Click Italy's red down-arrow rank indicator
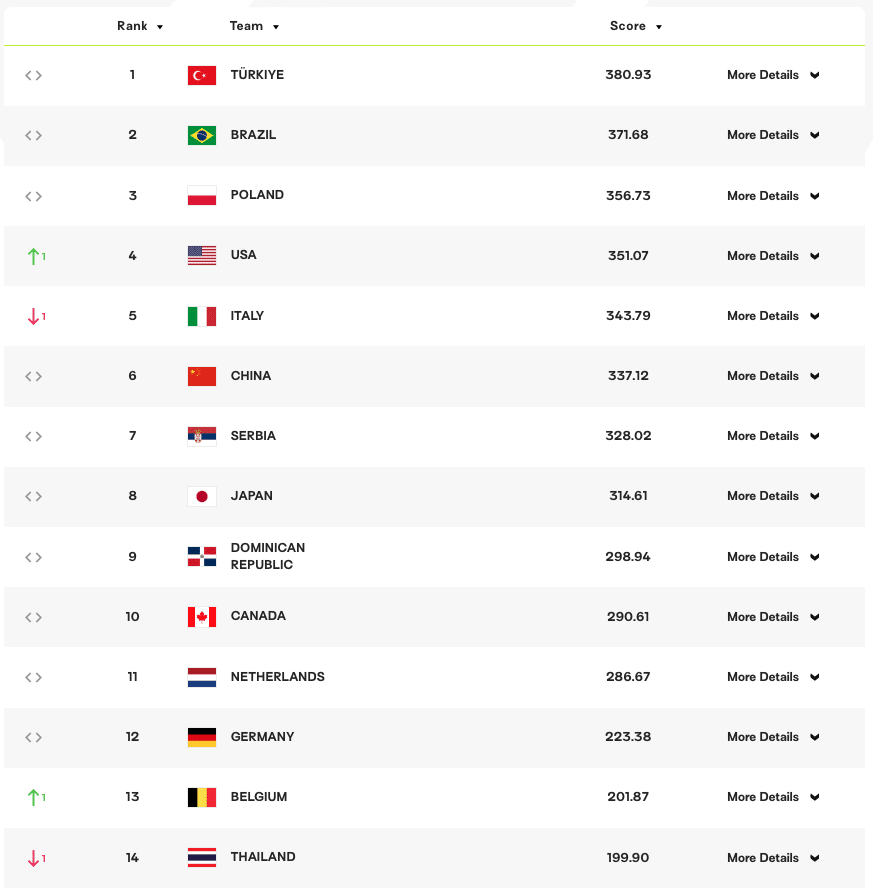The width and height of the screenshot is (873, 890). click(35, 316)
